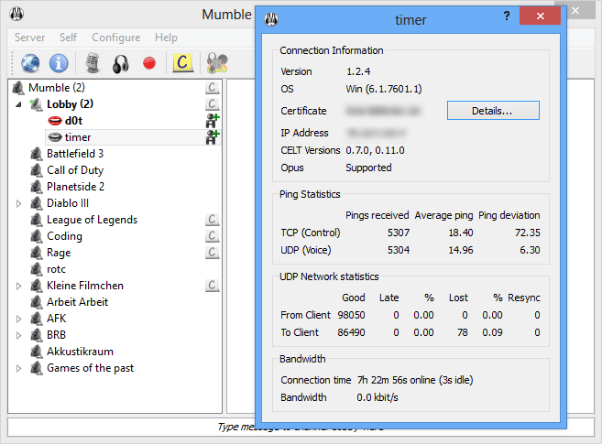Start recording with the red dot icon
This screenshot has width=602, height=445.
[149, 63]
